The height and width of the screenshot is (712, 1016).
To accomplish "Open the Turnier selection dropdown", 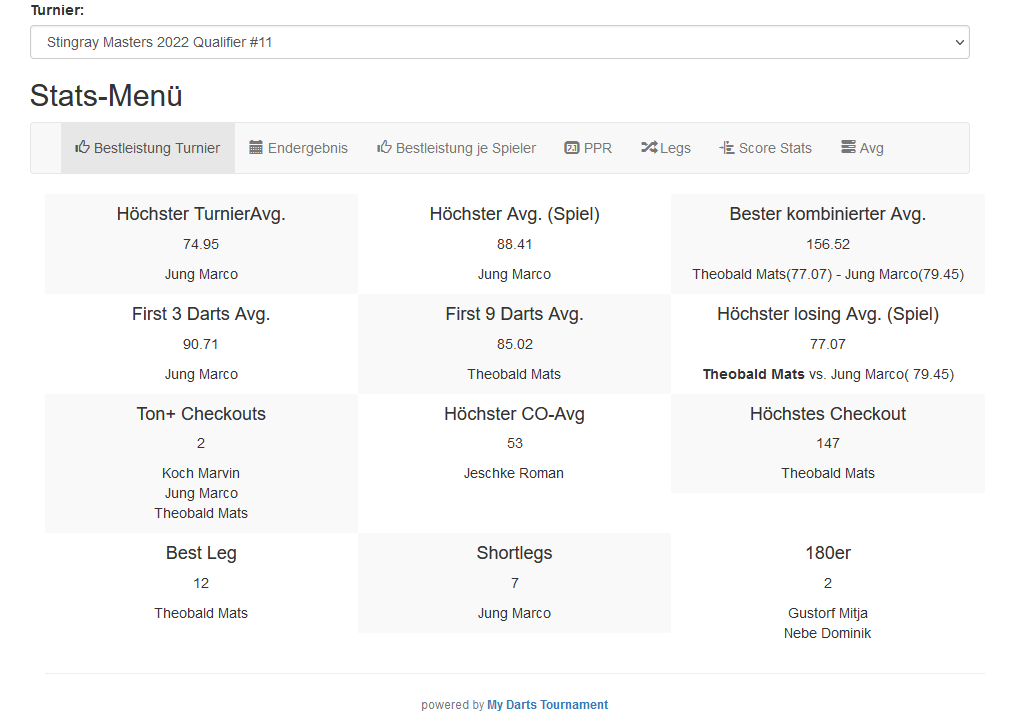I will pos(499,43).
